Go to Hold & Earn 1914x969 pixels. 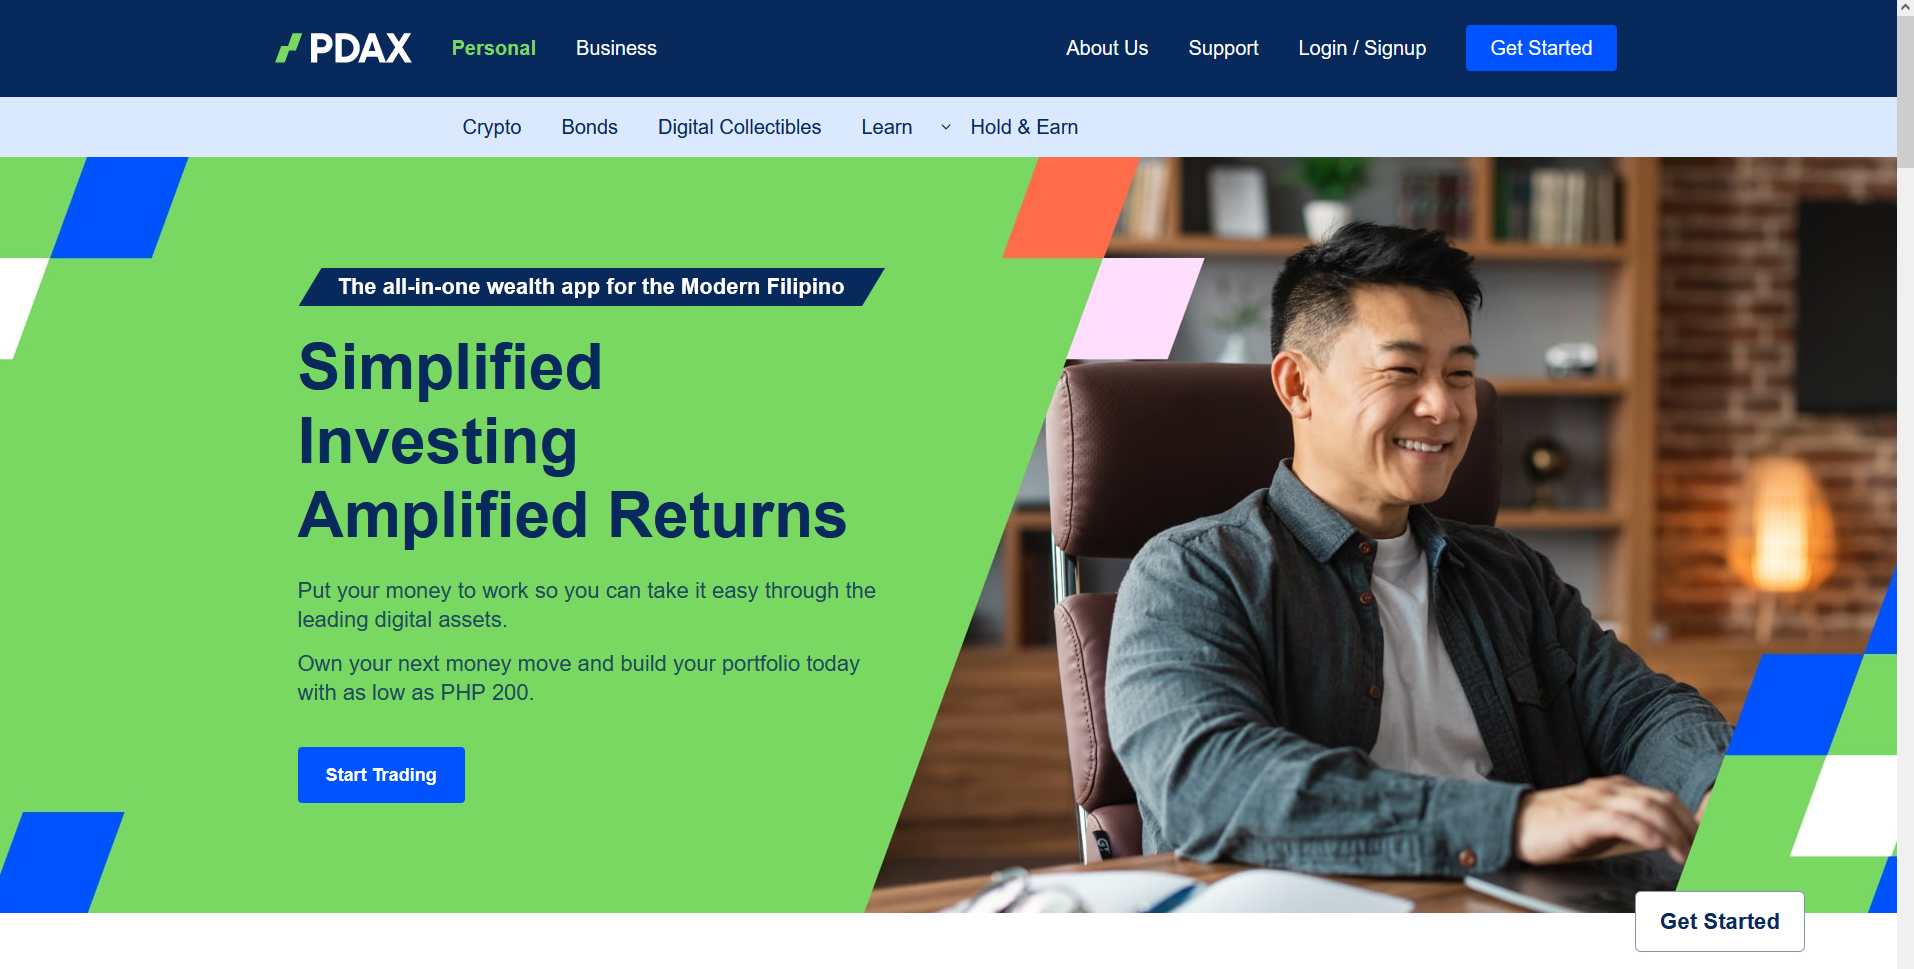click(x=1024, y=127)
